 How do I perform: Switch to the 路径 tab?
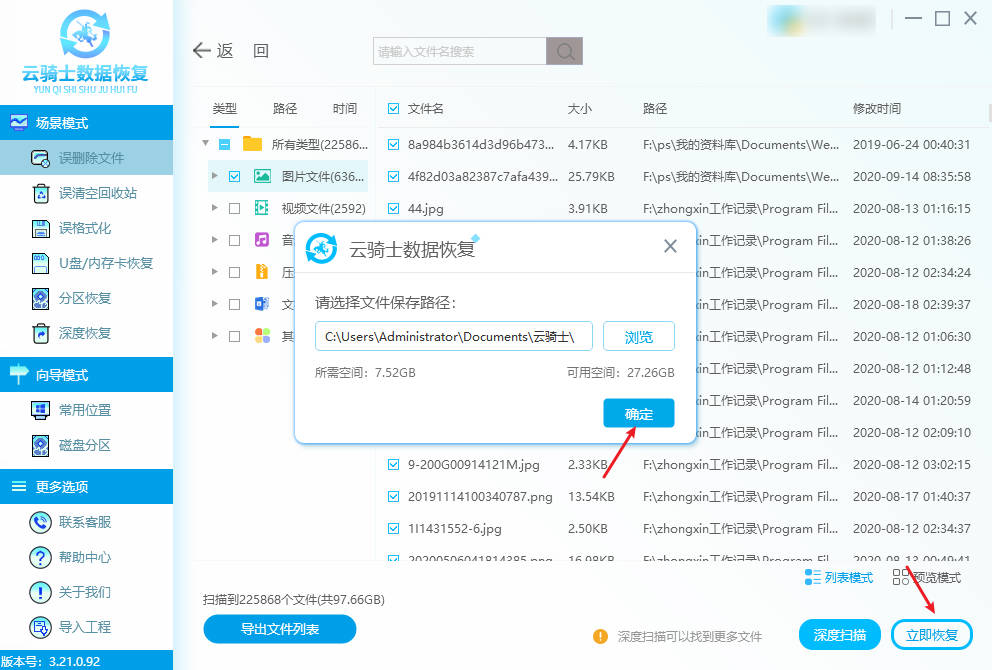coord(285,109)
